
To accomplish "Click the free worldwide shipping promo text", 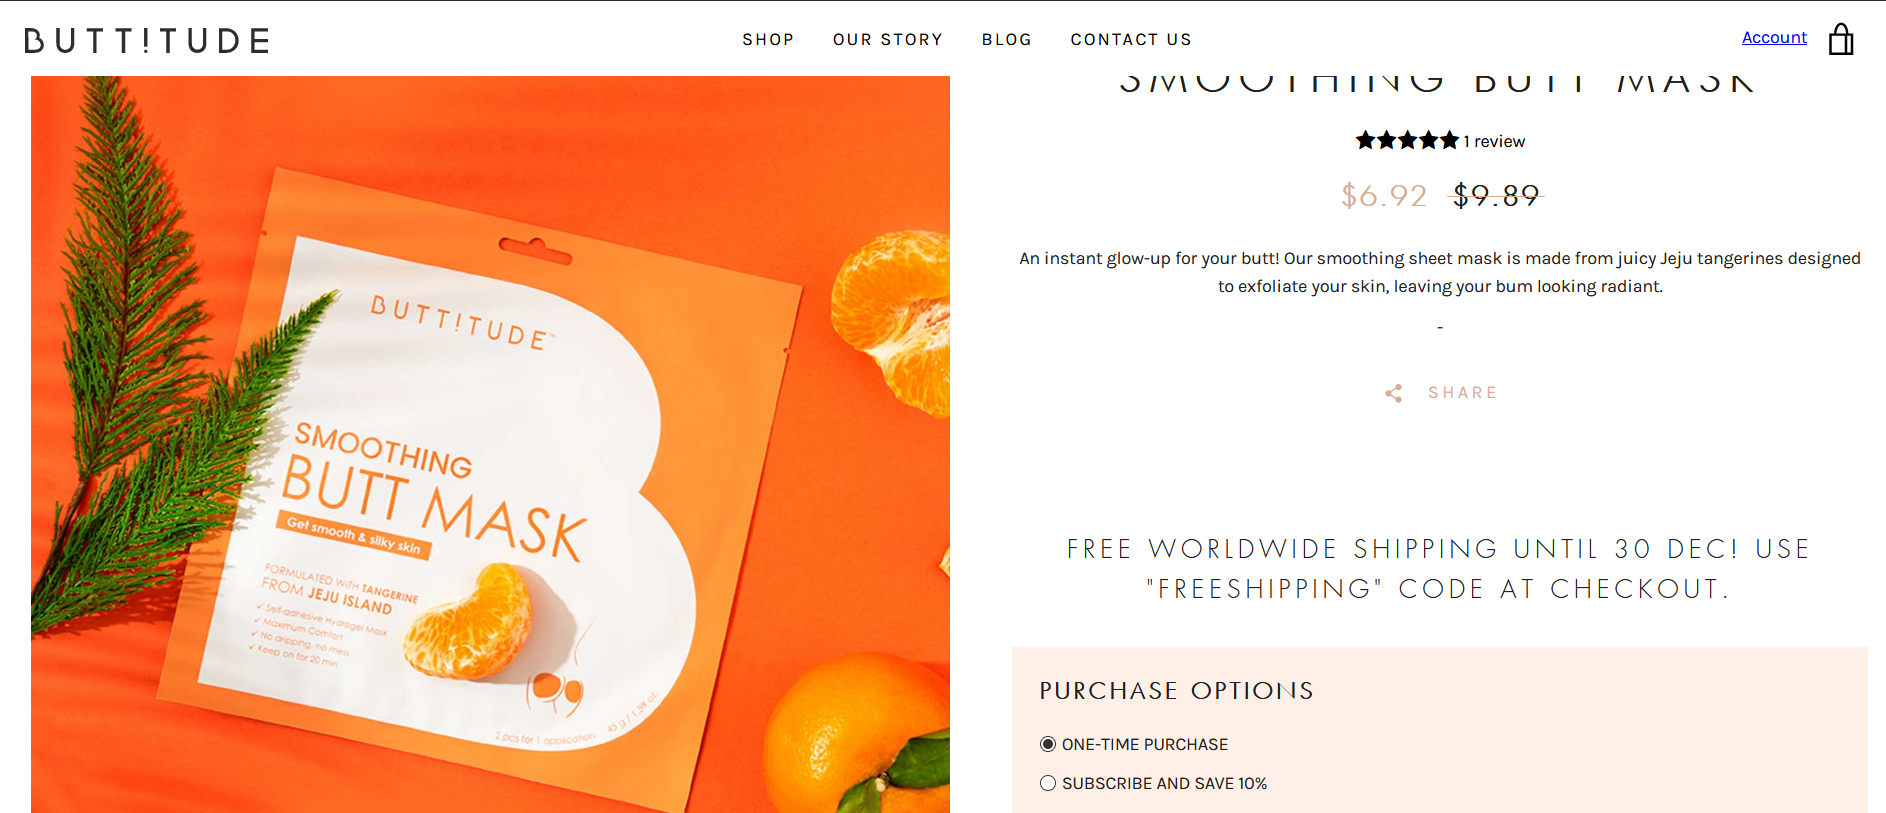I will (1439, 568).
